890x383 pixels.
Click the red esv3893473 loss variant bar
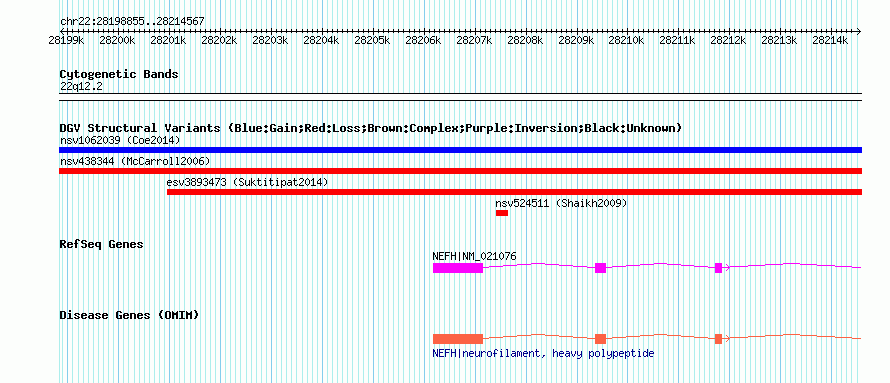(514, 192)
